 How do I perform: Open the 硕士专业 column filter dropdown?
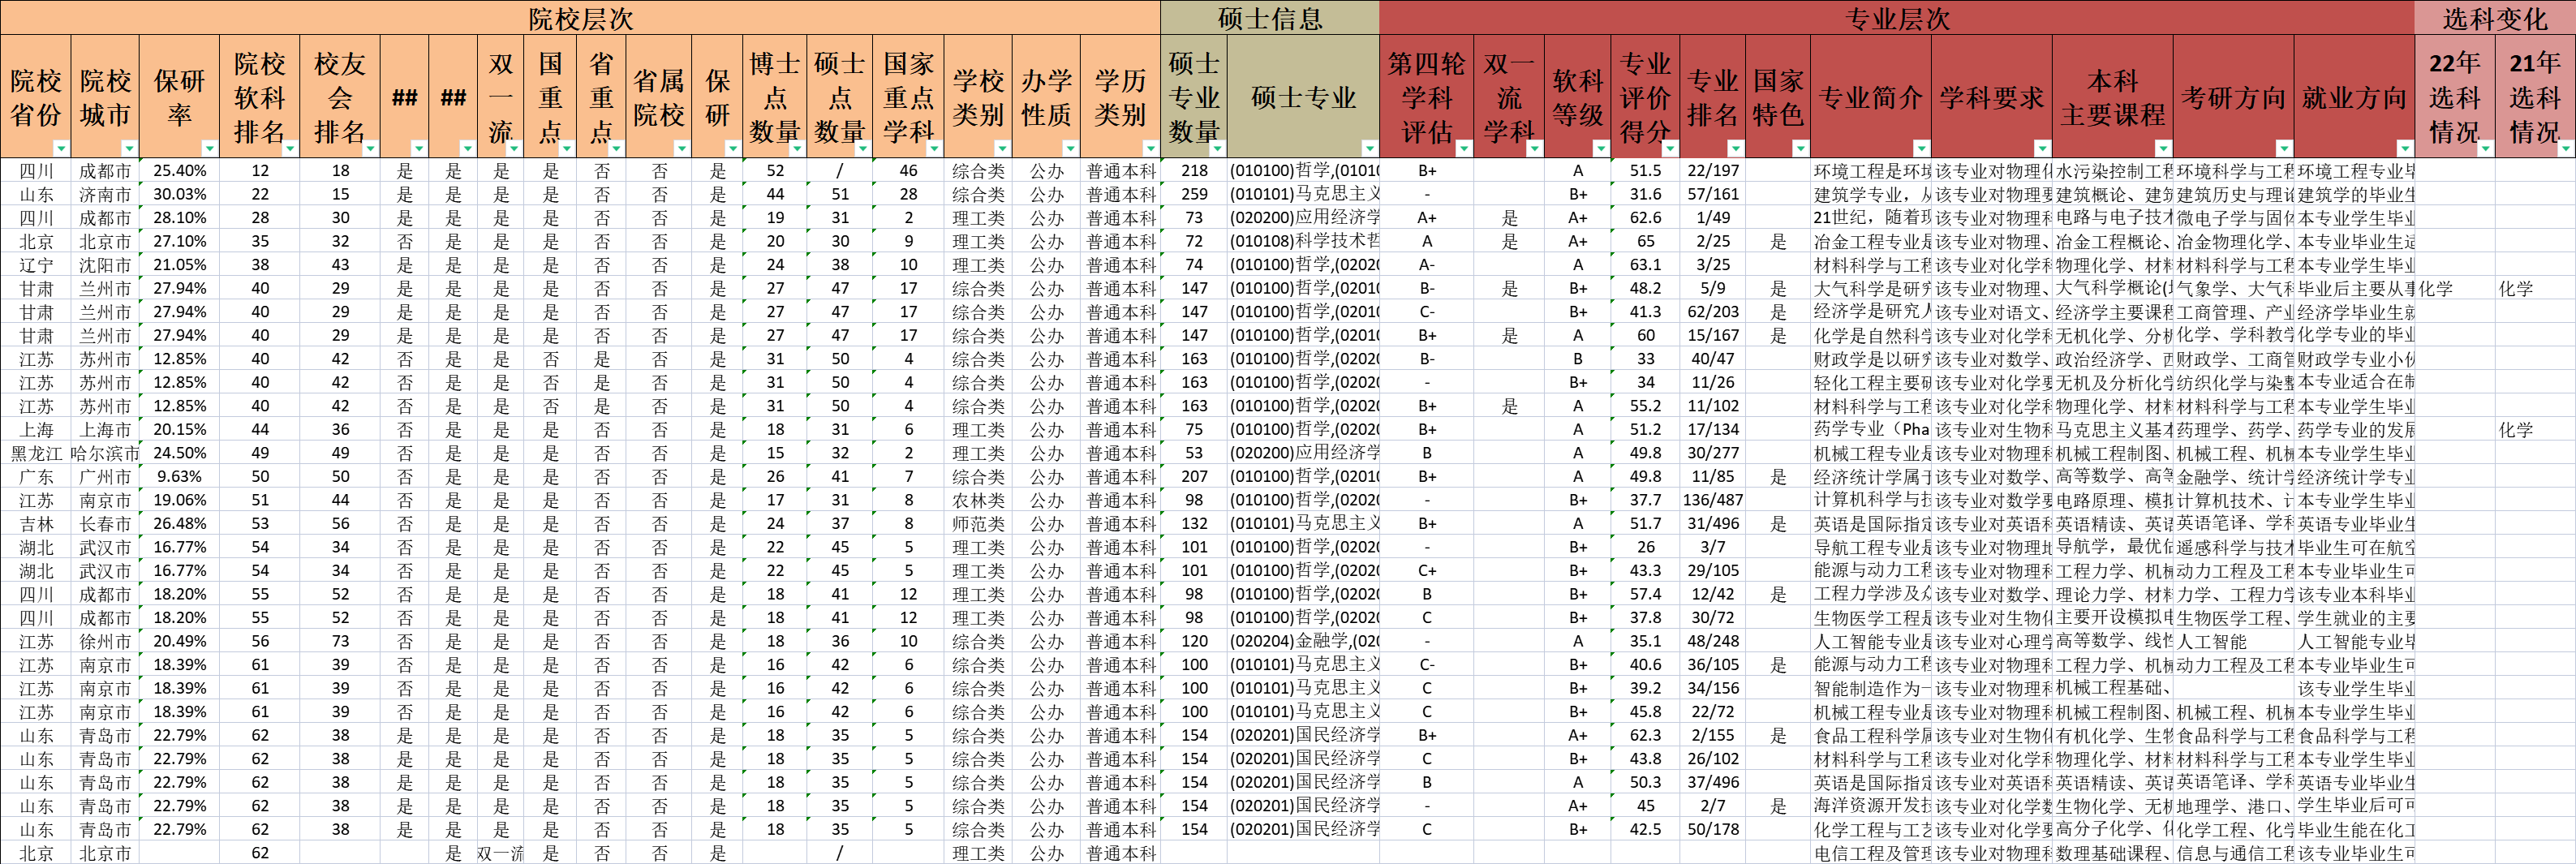[x=1370, y=148]
